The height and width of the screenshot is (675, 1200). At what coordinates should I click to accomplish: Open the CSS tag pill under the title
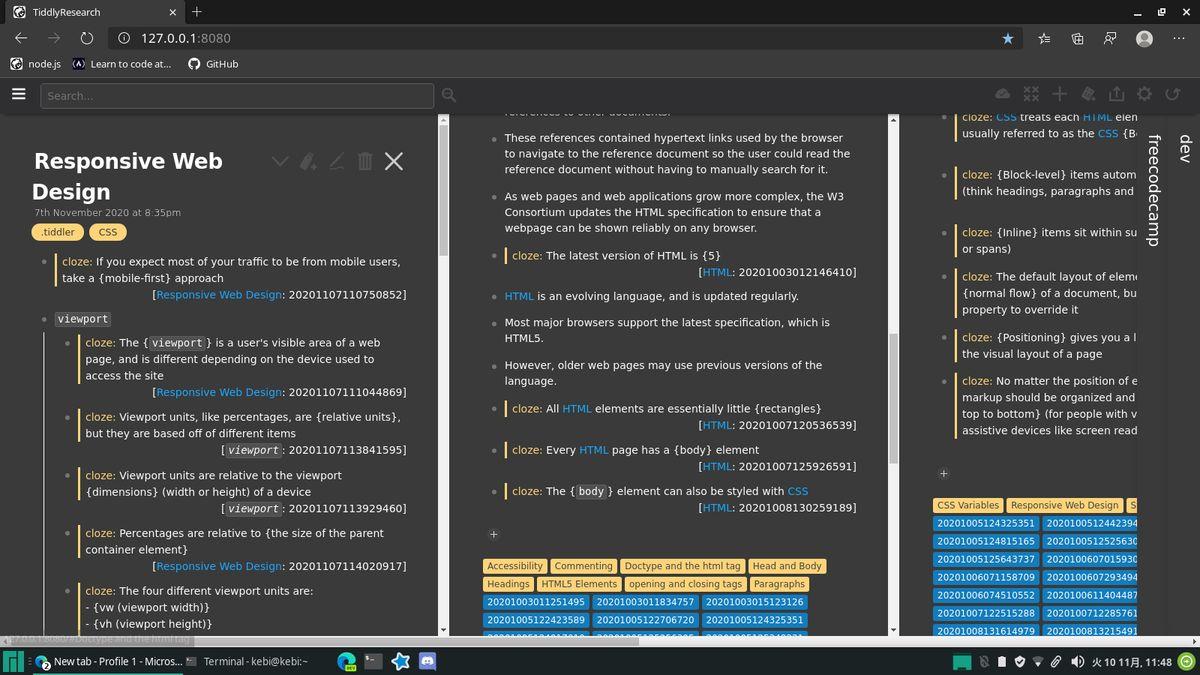tap(108, 232)
